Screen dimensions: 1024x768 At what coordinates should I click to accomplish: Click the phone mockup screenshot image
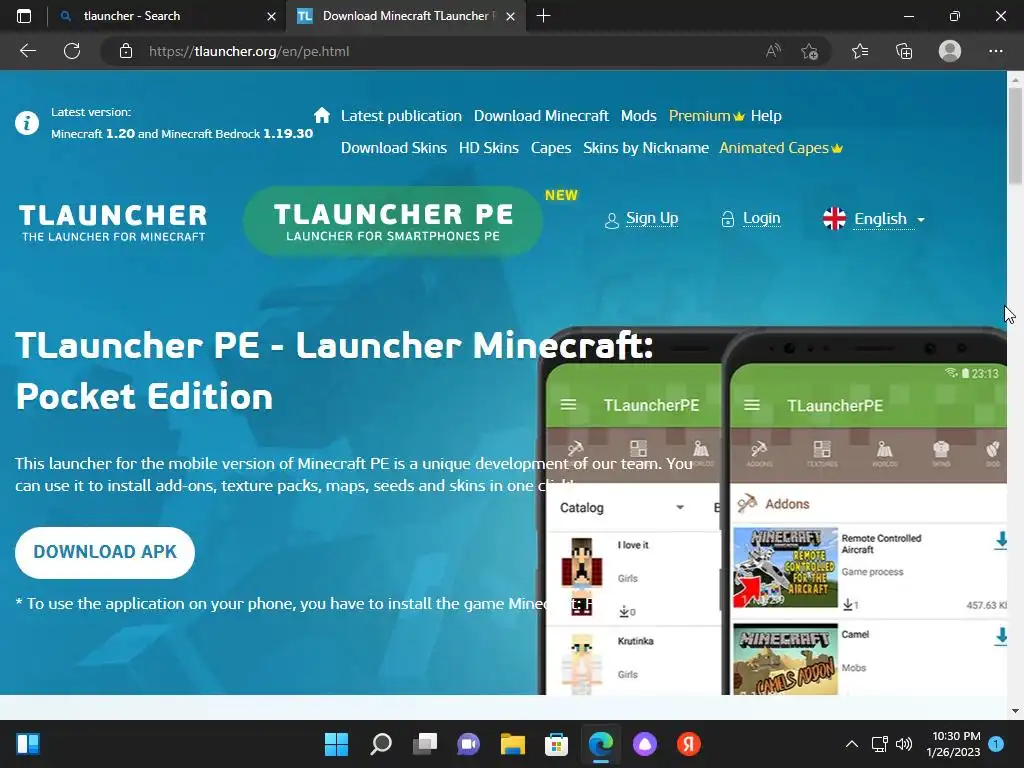point(773,511)
